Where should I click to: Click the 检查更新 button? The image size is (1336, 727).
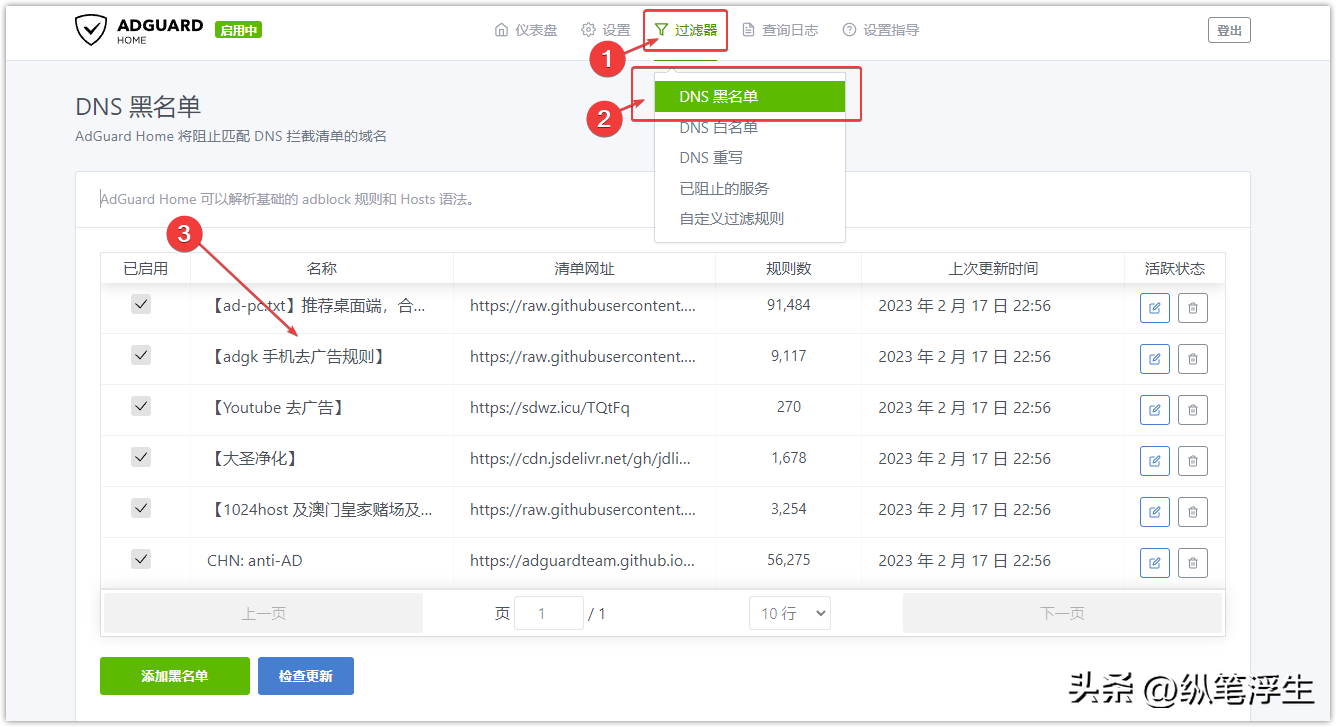pyautogui.click(x=306, y=676)
